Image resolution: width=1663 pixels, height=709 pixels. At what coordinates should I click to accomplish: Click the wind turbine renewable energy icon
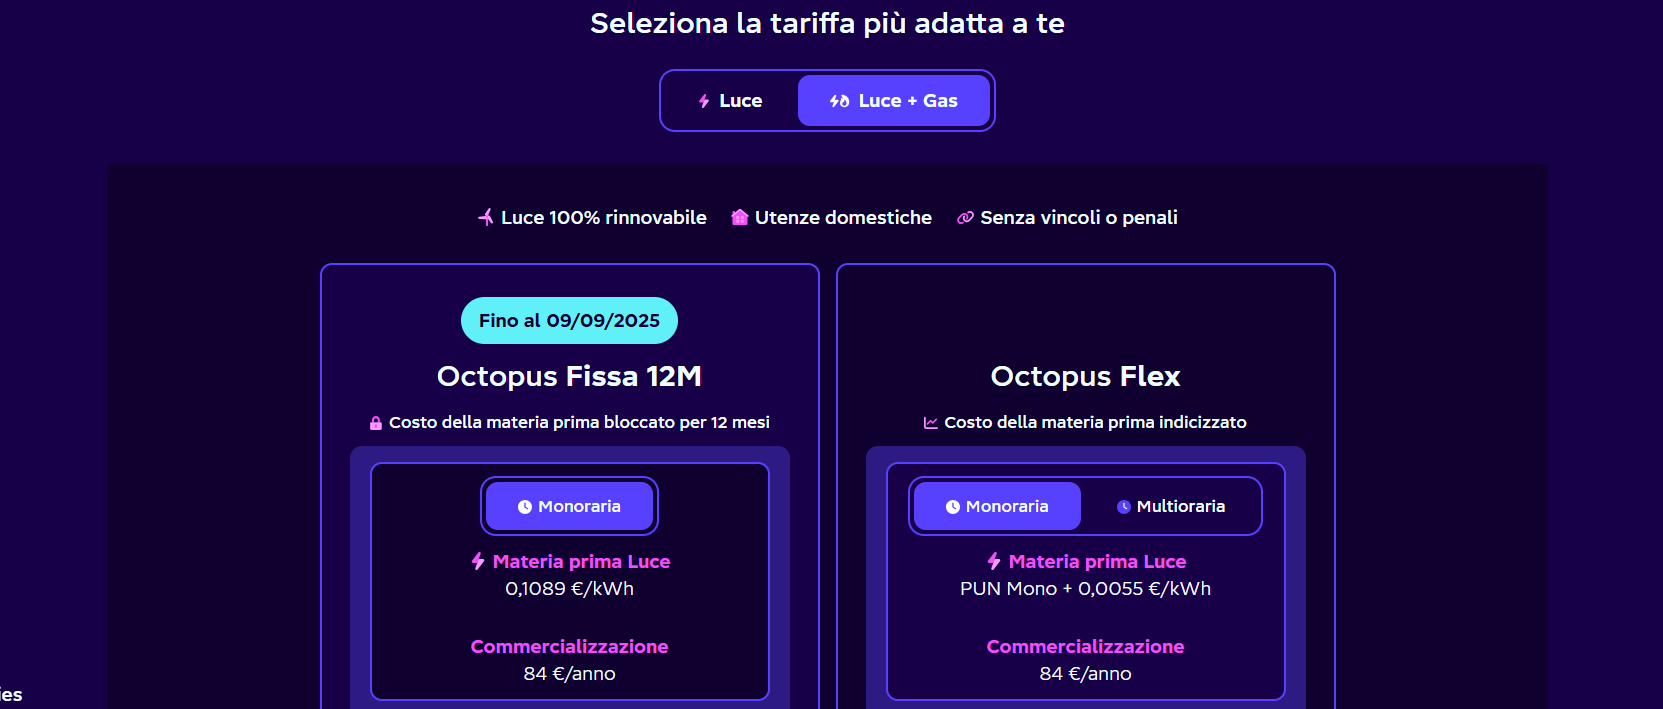coord(486,217)
